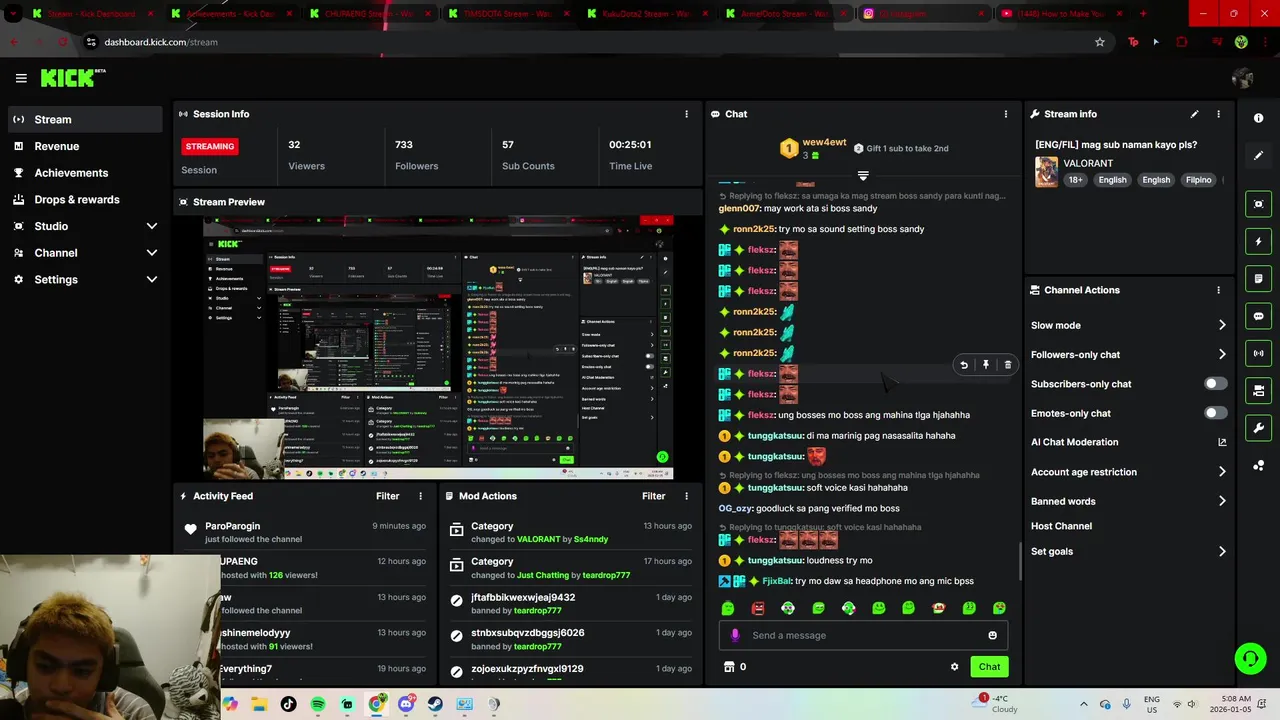Viewport: 1280px width, 720px height.
Task: Collapse the gift leaderboard in chat
Action: coord(863,176)
